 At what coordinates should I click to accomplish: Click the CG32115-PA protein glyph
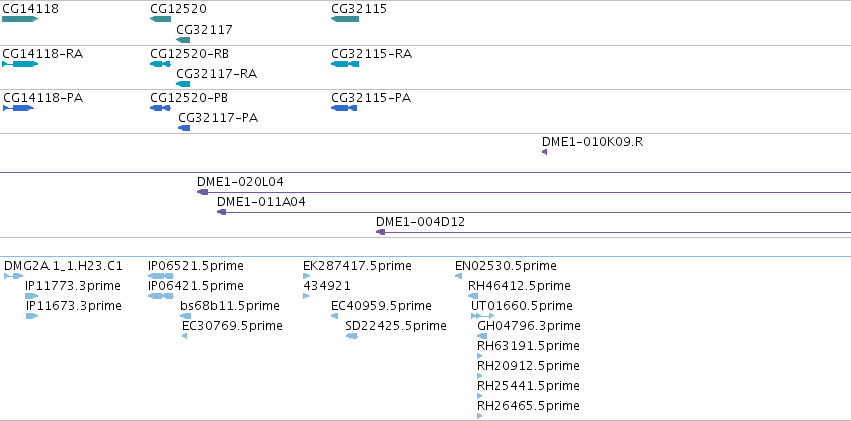coord(345,108)
